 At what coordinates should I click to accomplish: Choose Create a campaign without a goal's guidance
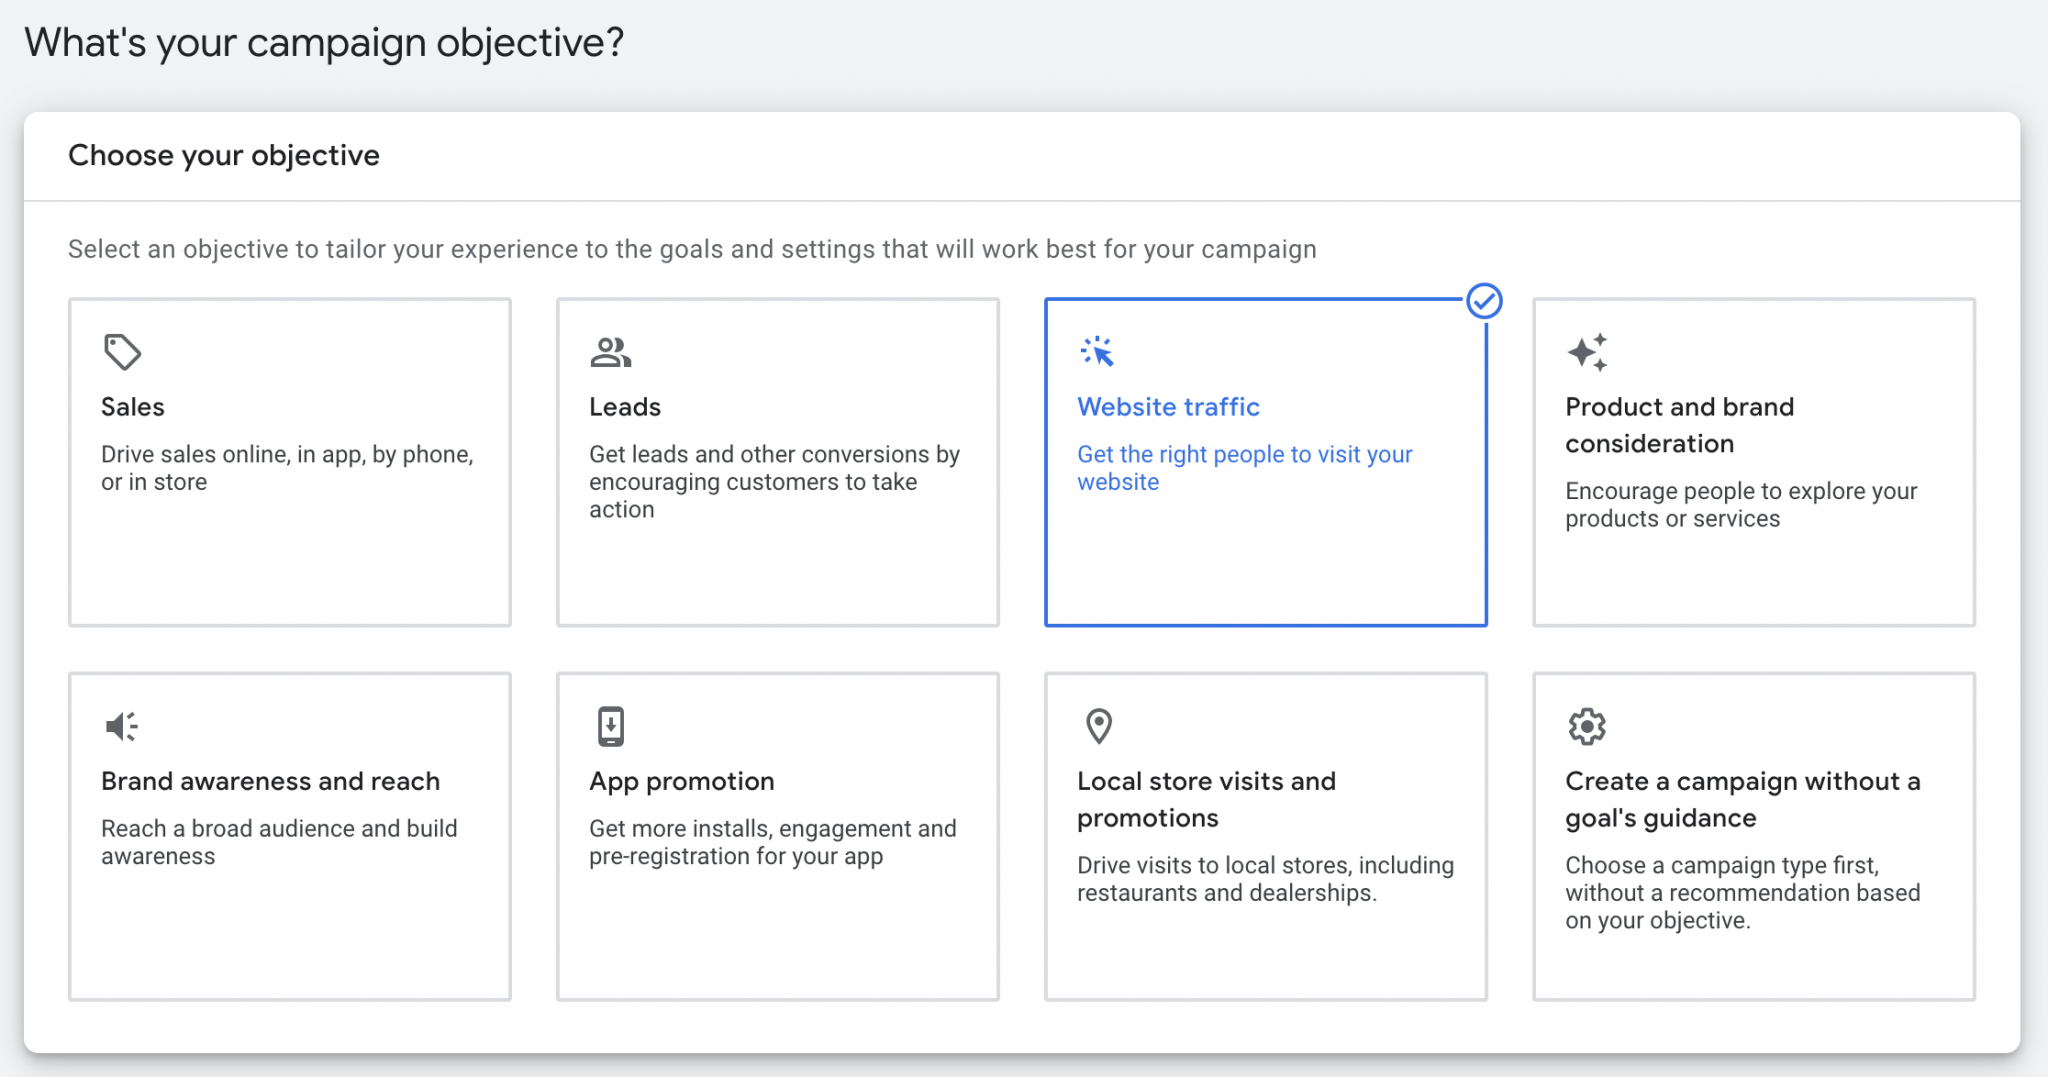1742,799
